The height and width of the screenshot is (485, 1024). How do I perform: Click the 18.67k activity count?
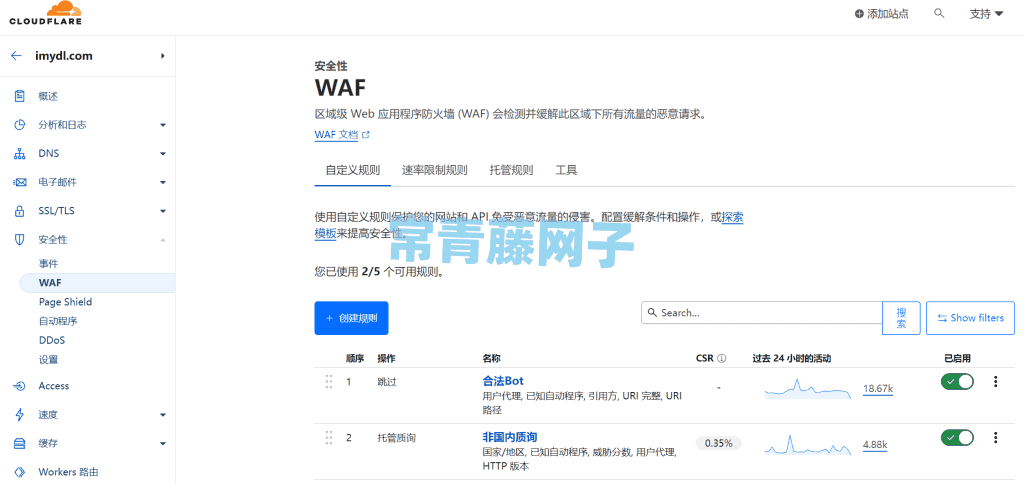tap(878, 388)
